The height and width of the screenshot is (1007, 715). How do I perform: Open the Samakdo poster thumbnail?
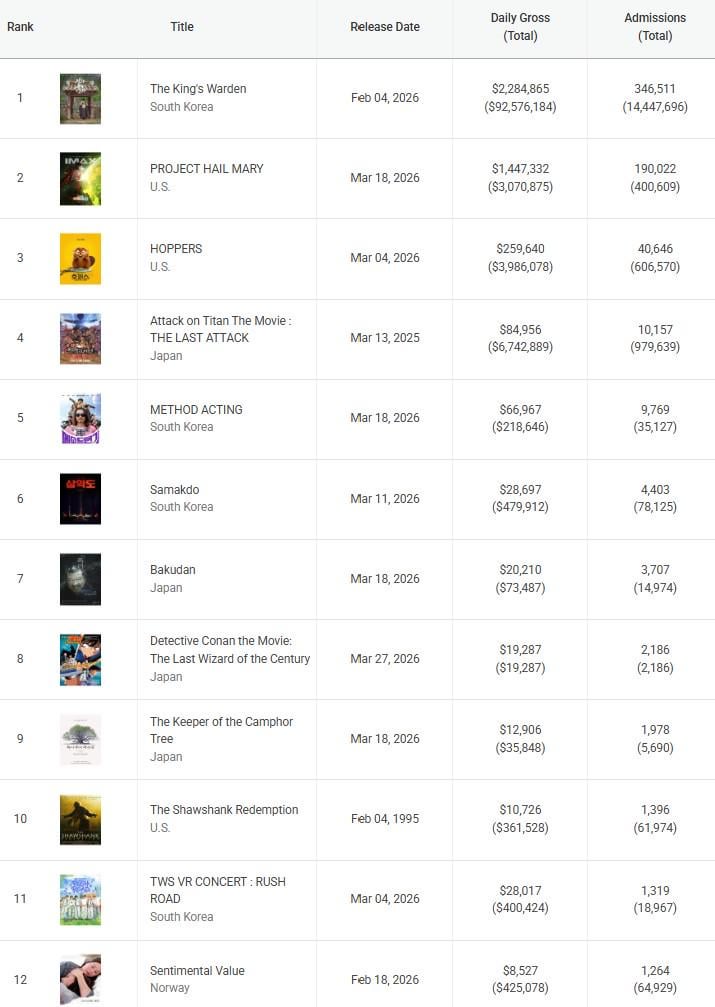point(80,498)
